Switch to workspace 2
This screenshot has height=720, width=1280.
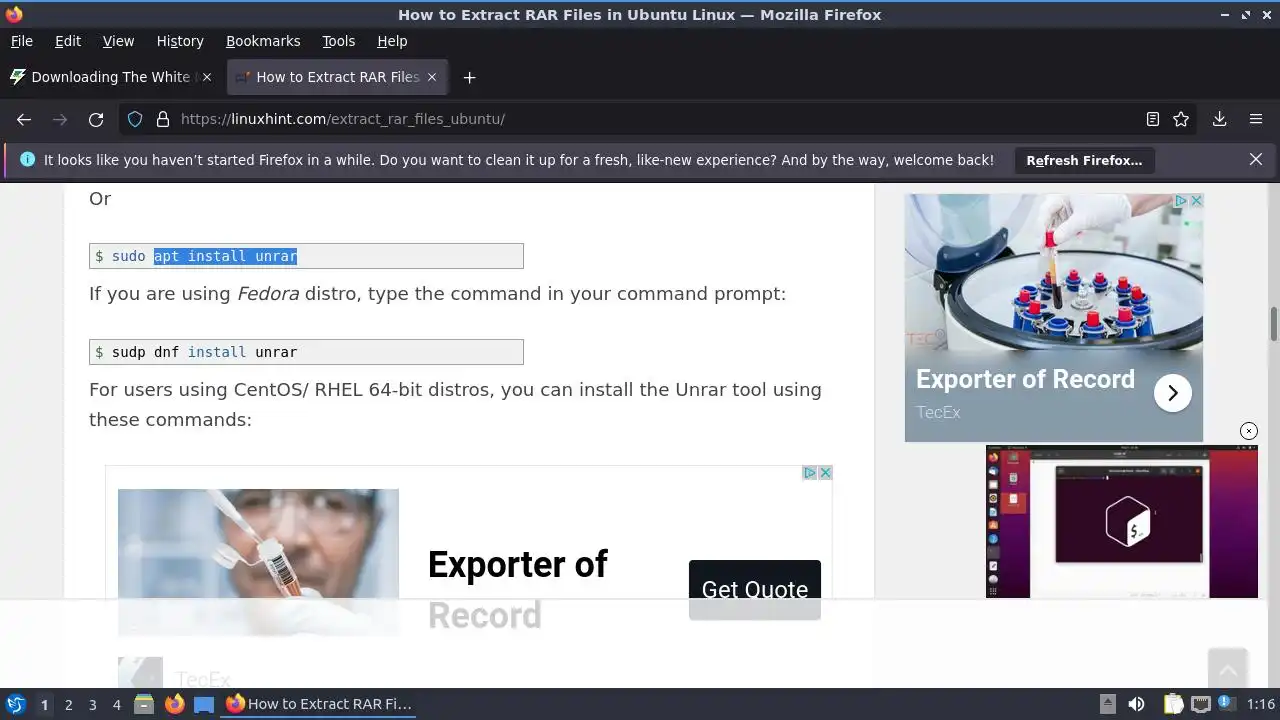point(68,704)
